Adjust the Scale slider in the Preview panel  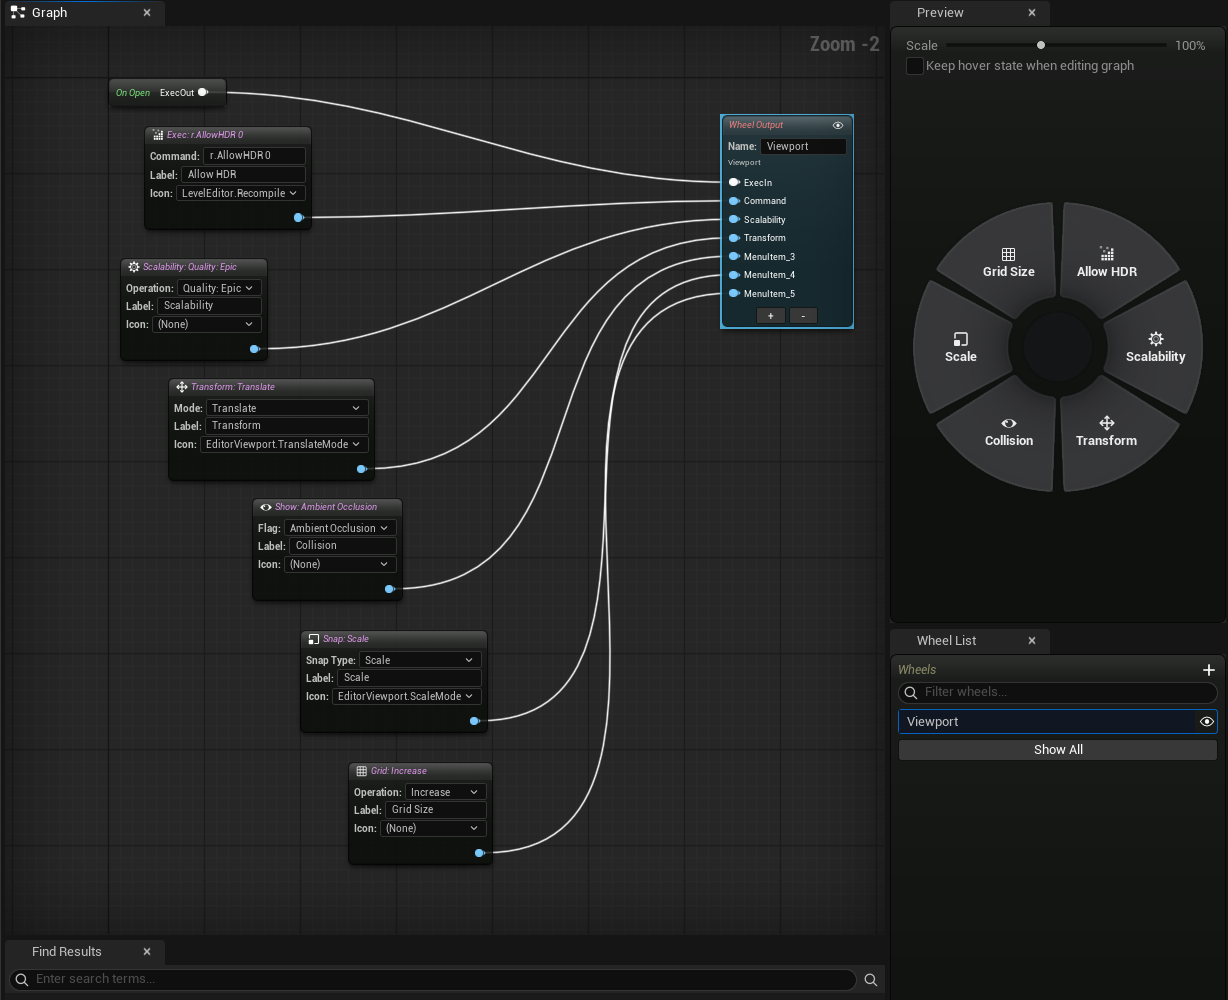click(x=1043, y=45)
